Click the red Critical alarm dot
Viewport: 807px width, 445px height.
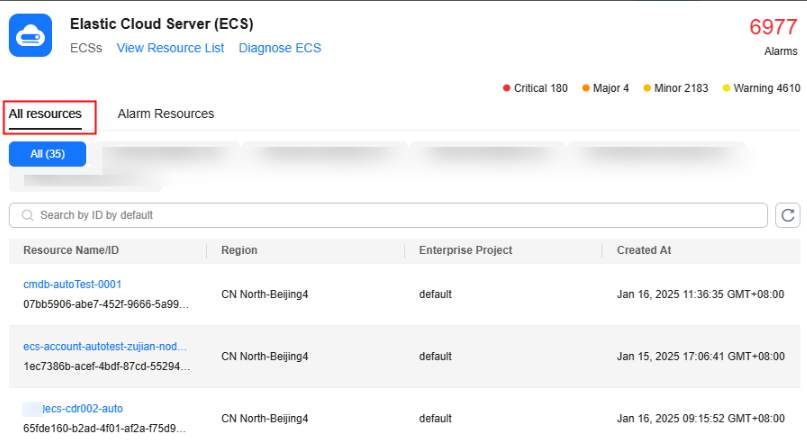click(507, 88)
